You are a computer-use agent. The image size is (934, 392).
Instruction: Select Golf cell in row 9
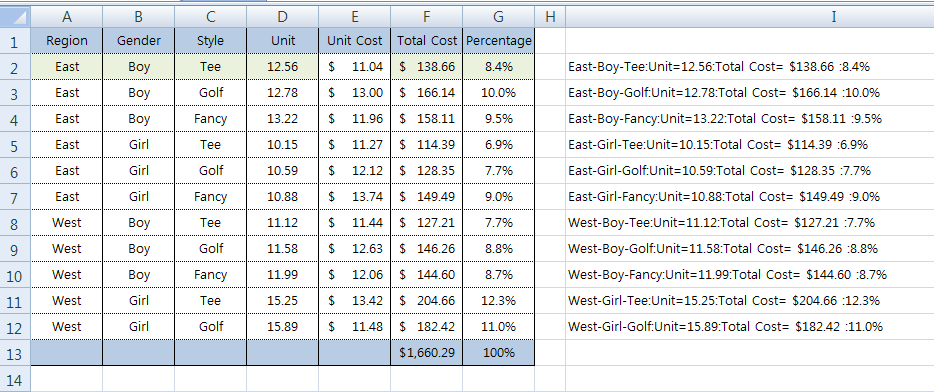(211, 249)
